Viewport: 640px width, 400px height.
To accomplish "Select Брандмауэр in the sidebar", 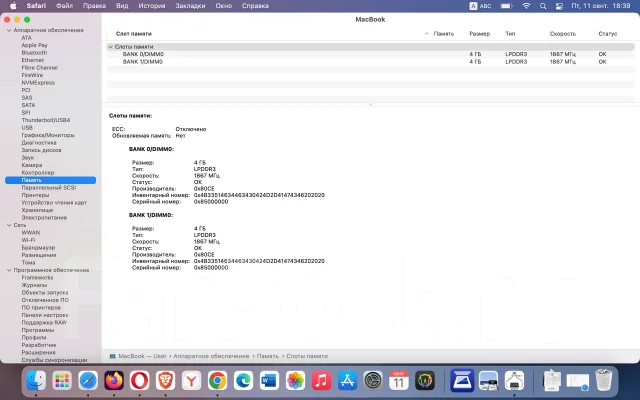I will click(x=38, y=248).
